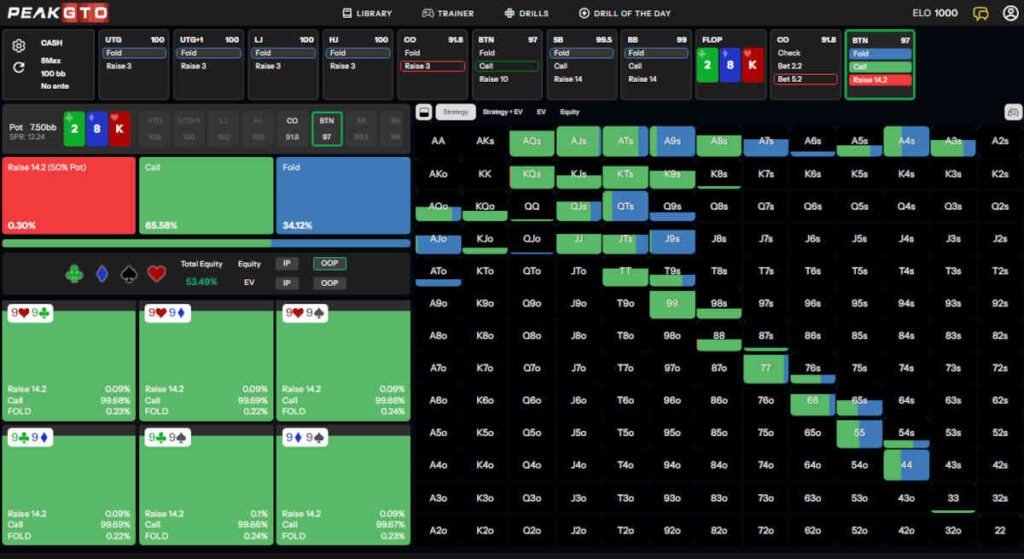This screenshot has height=559, width=1024.
Task: Click the trainer icon right of matrix tabs
Action: point(1012,112)
